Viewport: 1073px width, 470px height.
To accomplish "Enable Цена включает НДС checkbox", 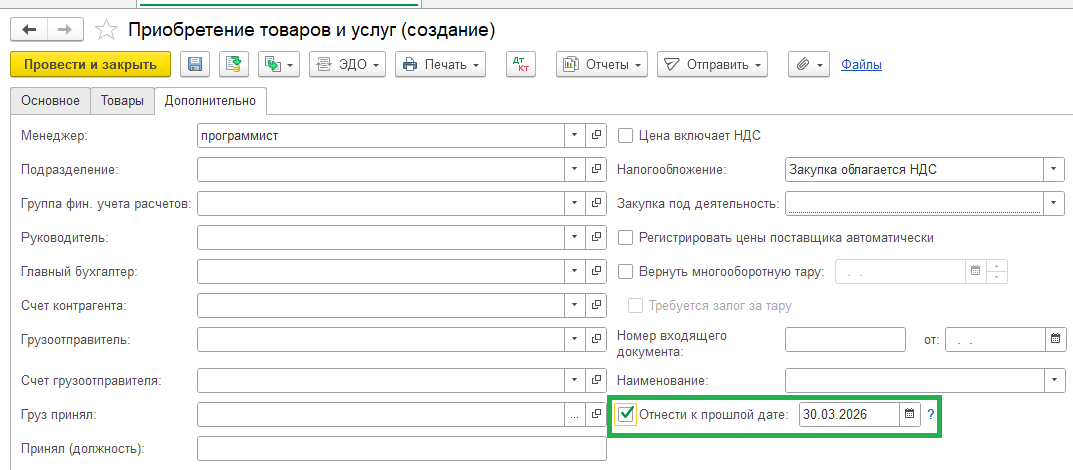I will coord(626,135).
